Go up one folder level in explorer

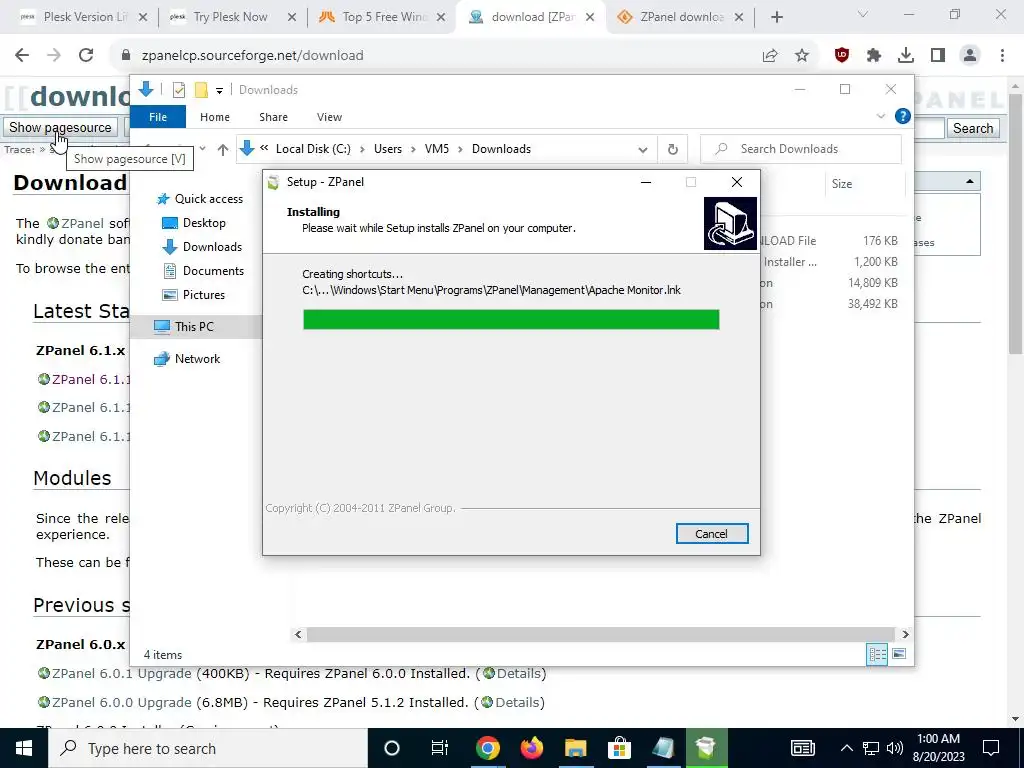click(223, 150)
